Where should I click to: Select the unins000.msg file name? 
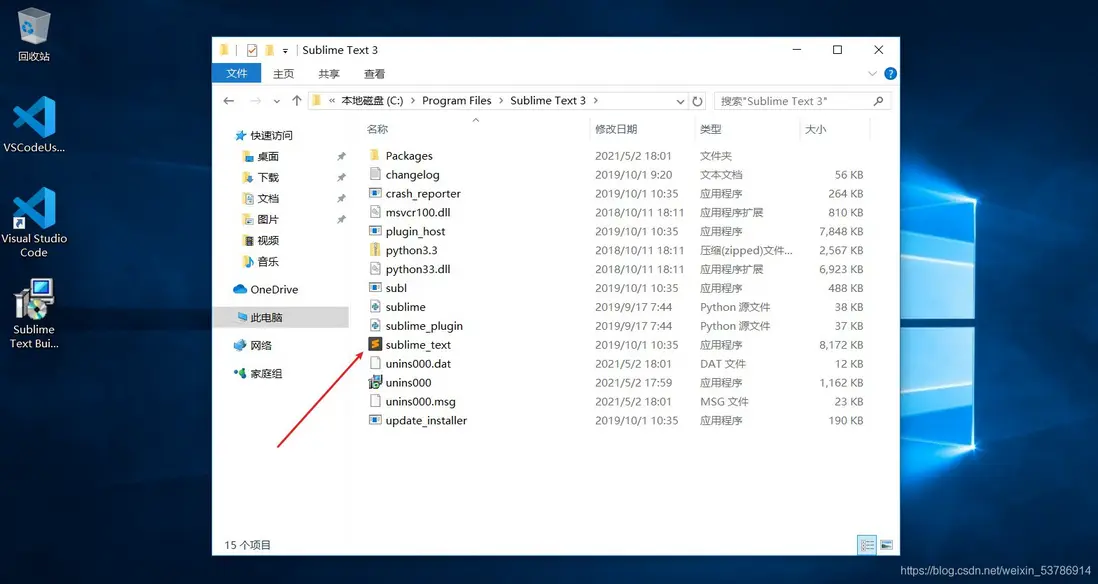[420, 401]
